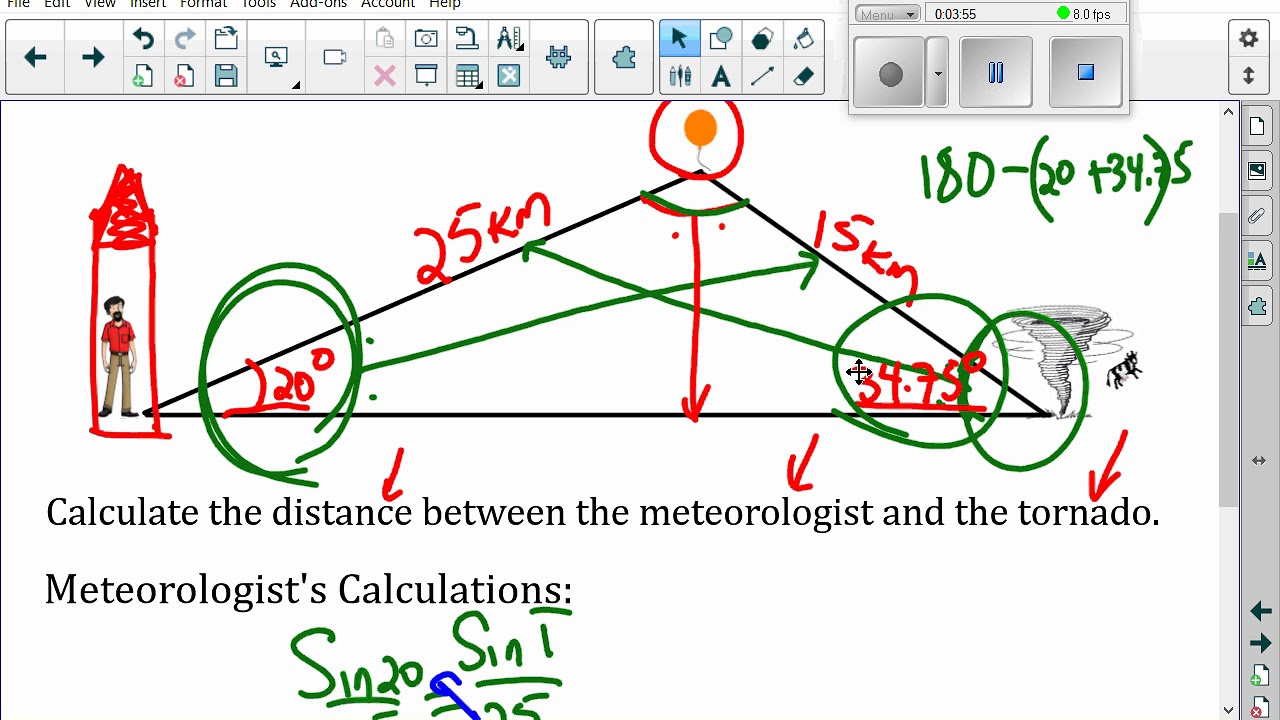The image size is (1280, 720).
Task: Open the Account menu
Action: tap(388, 4)
